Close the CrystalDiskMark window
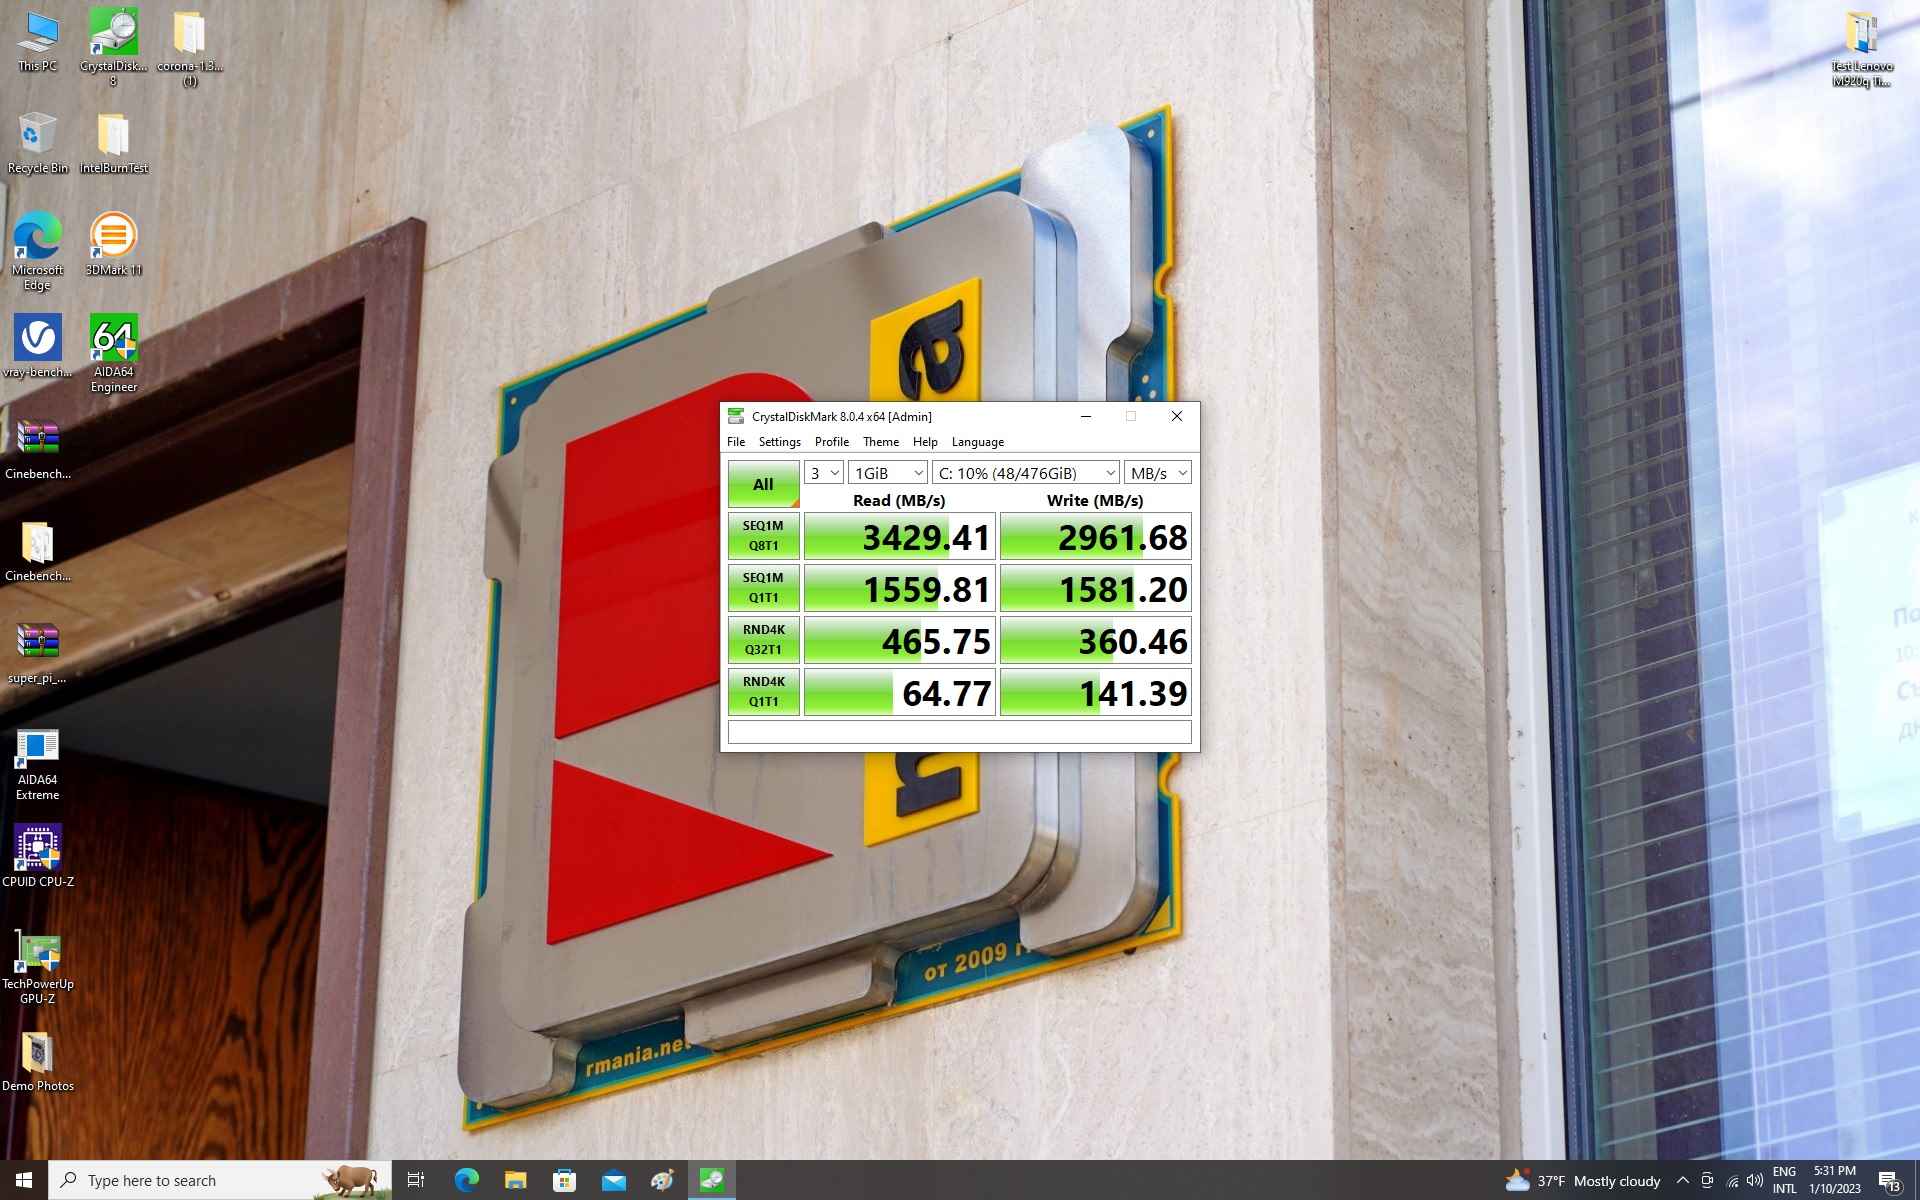 1177,417
